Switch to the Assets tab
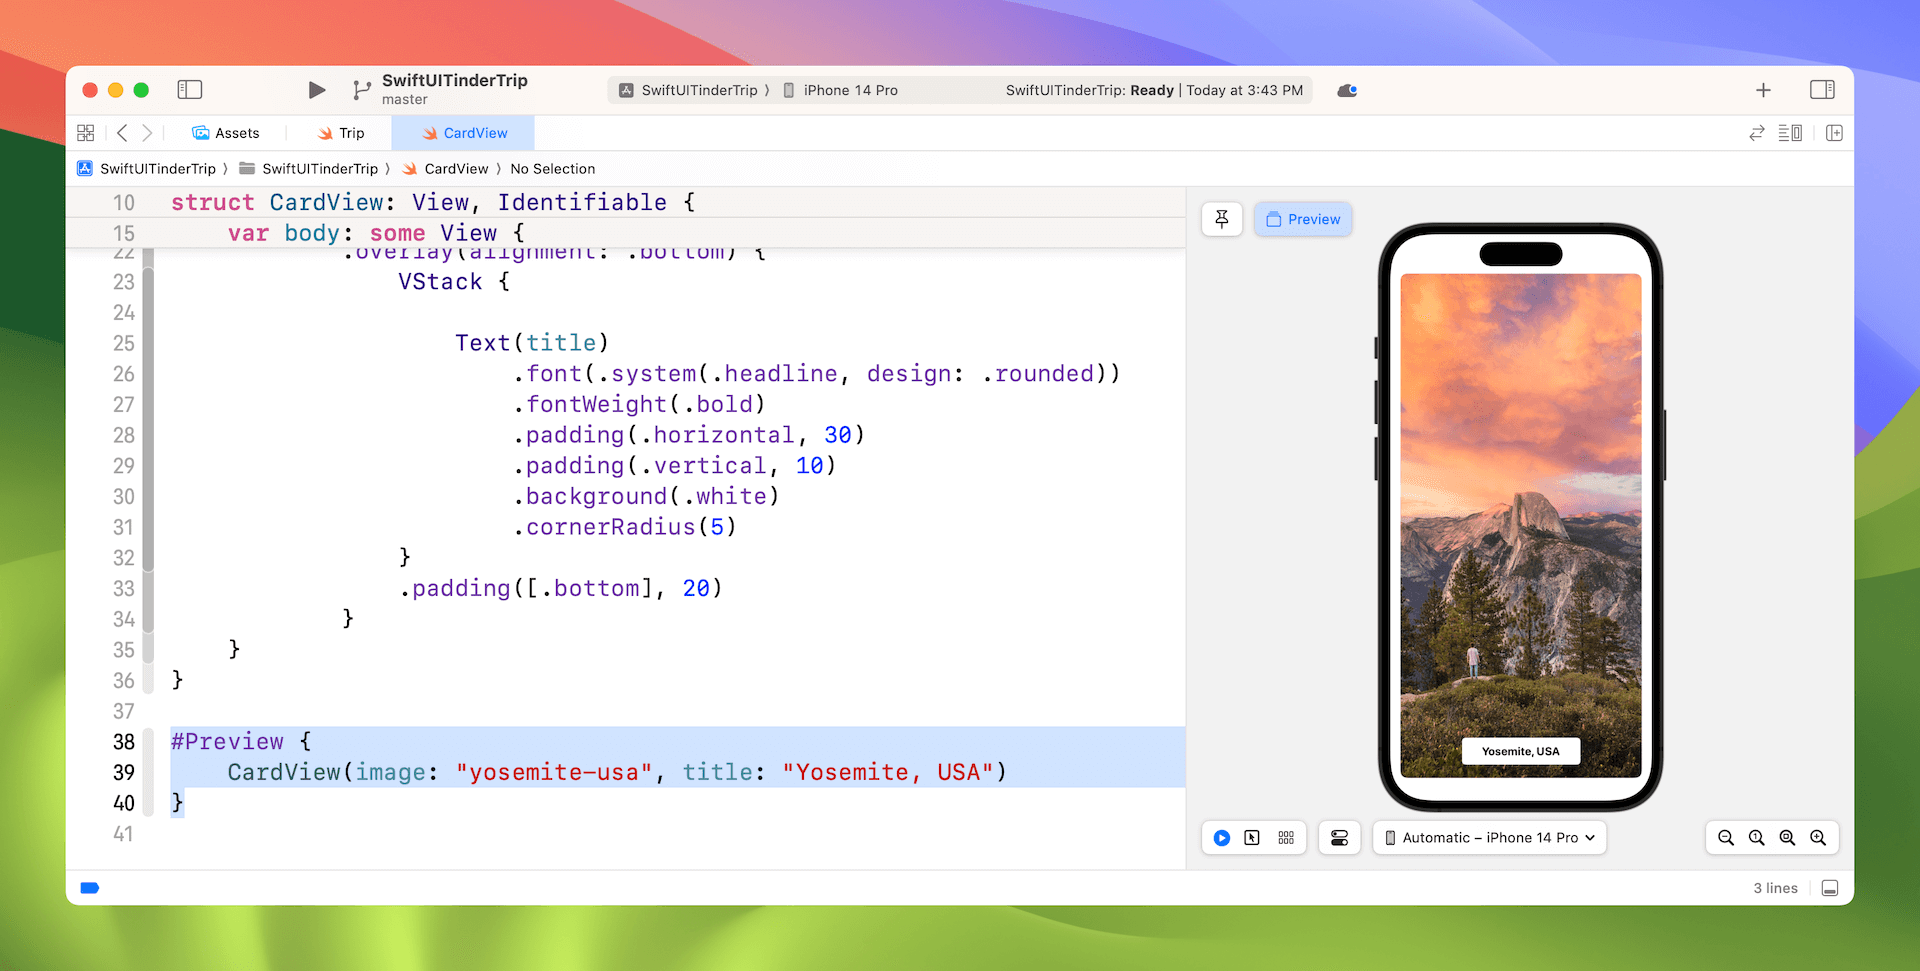The height and width of the screenshot is (971, 1920). click(x=226, y=133)
